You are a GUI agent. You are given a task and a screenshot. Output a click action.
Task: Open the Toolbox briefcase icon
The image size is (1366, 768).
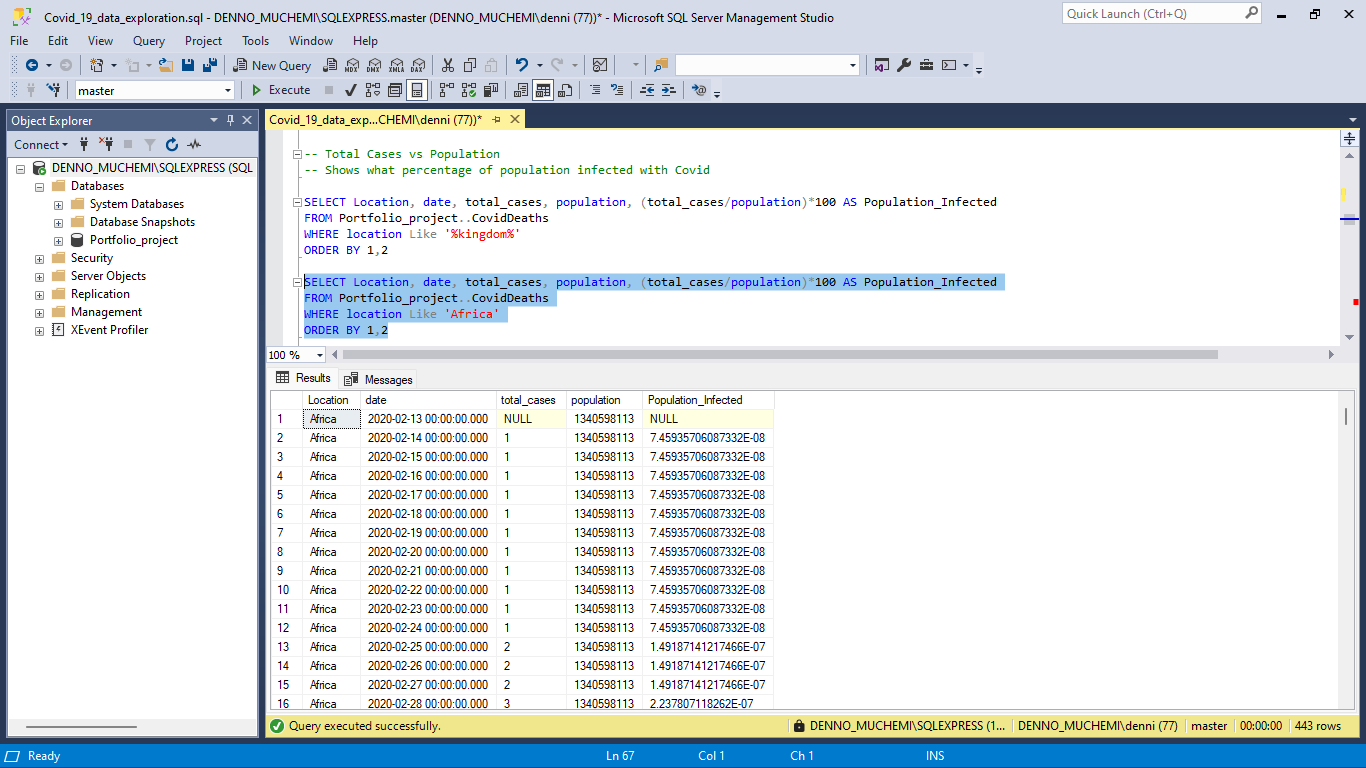[x=926, y=65]
